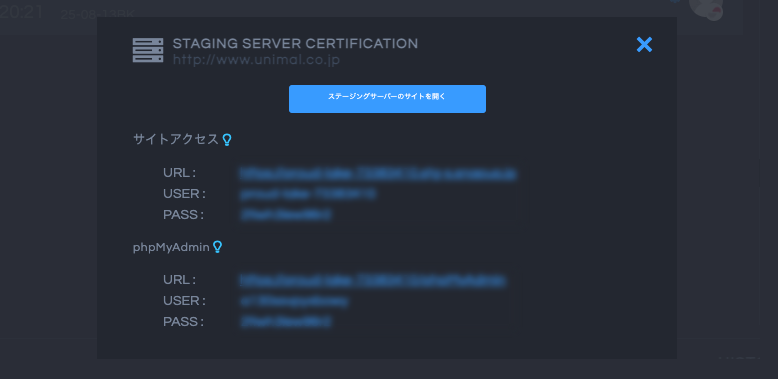Click the lightbulb hint next to サイトアクセス
The height and width of the screenshot is (379, 778).
pyautogui.click(x=227, y=139)
